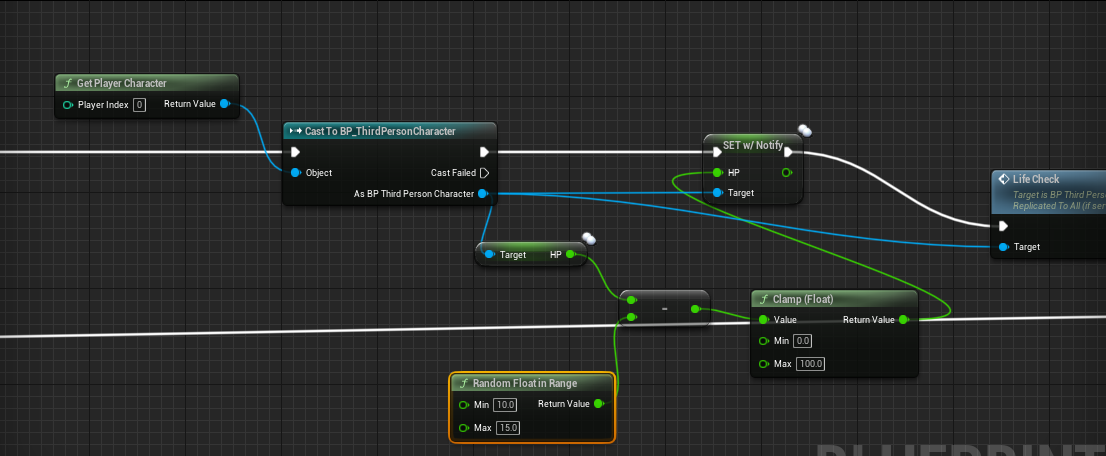Click bottom input pin of subtract node

pos(631,317)
